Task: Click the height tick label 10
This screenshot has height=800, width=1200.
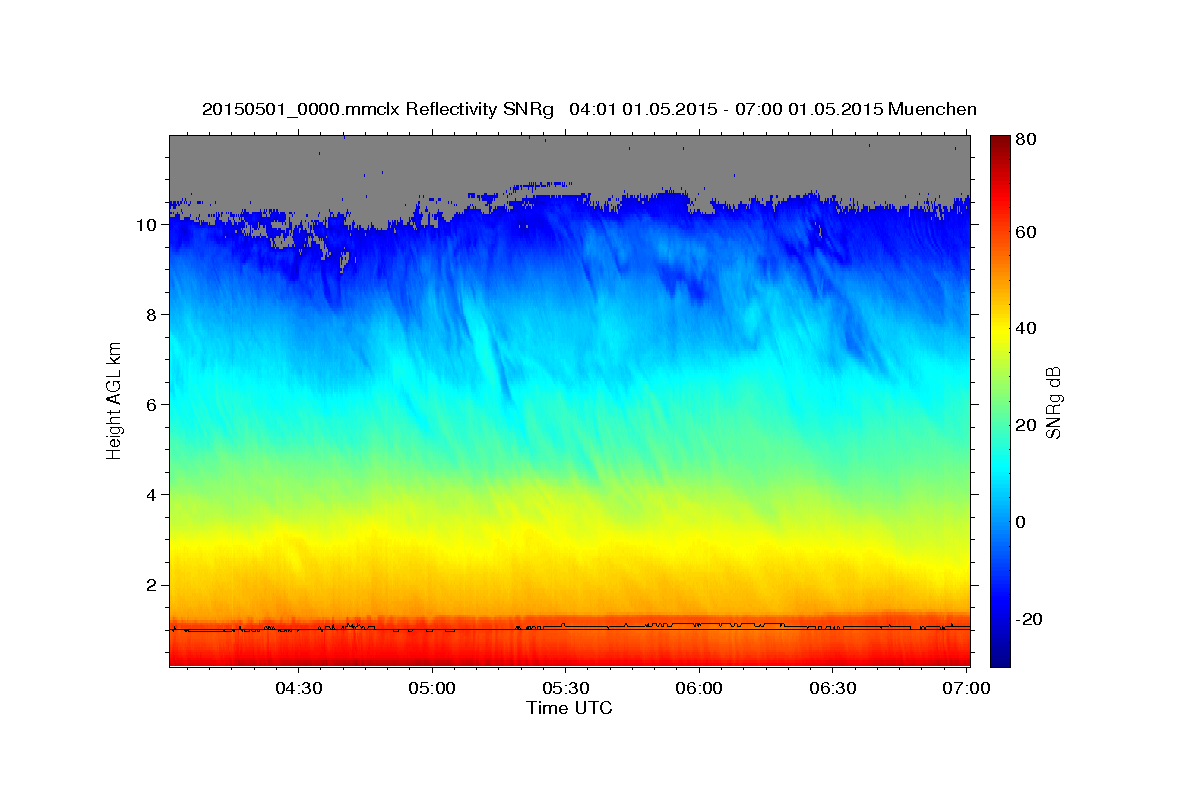Action: (148, 225)
